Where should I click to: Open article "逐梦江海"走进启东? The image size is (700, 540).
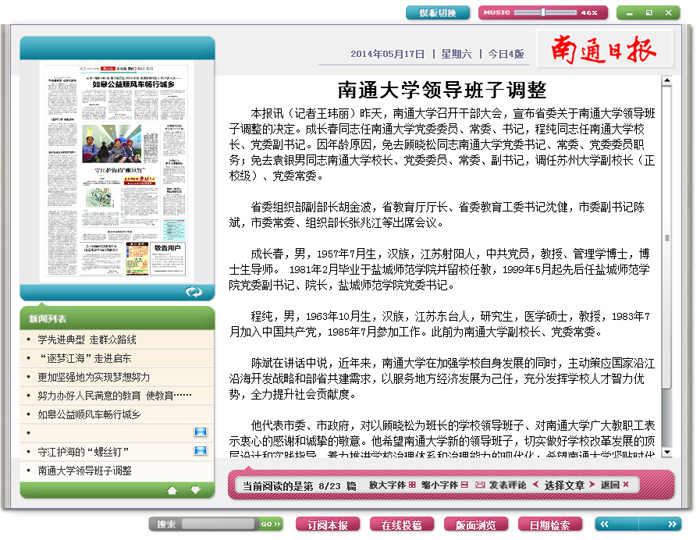(x=84, y=359)
